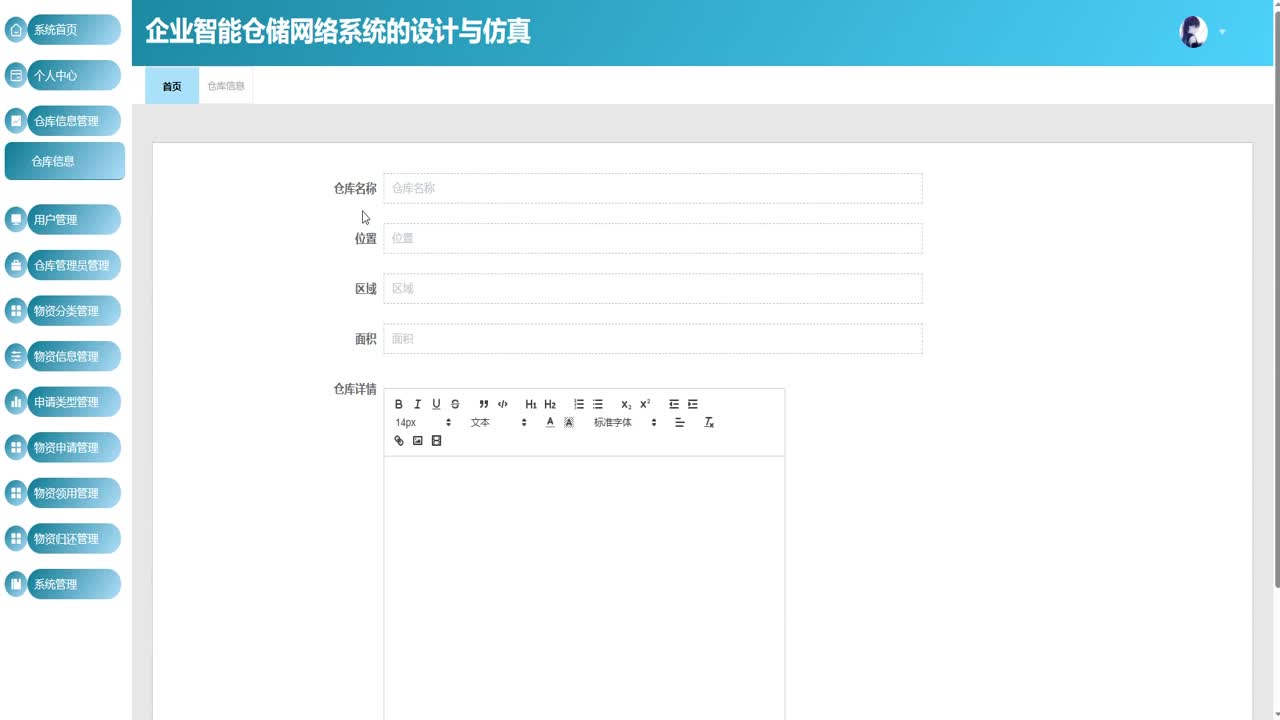Insert a video in editor
Viewport: 1280px width, 720px height.
click(x=436, y=441)
